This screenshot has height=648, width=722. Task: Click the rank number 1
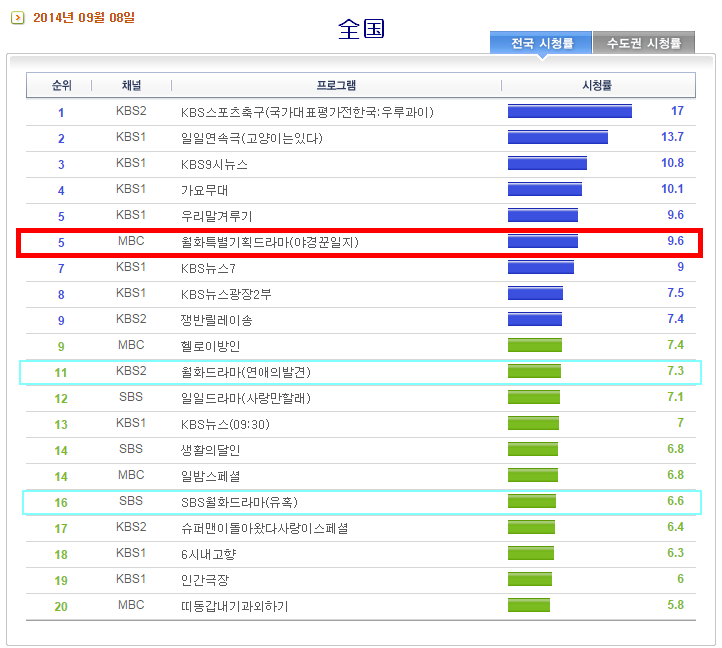tap(61, 113)
